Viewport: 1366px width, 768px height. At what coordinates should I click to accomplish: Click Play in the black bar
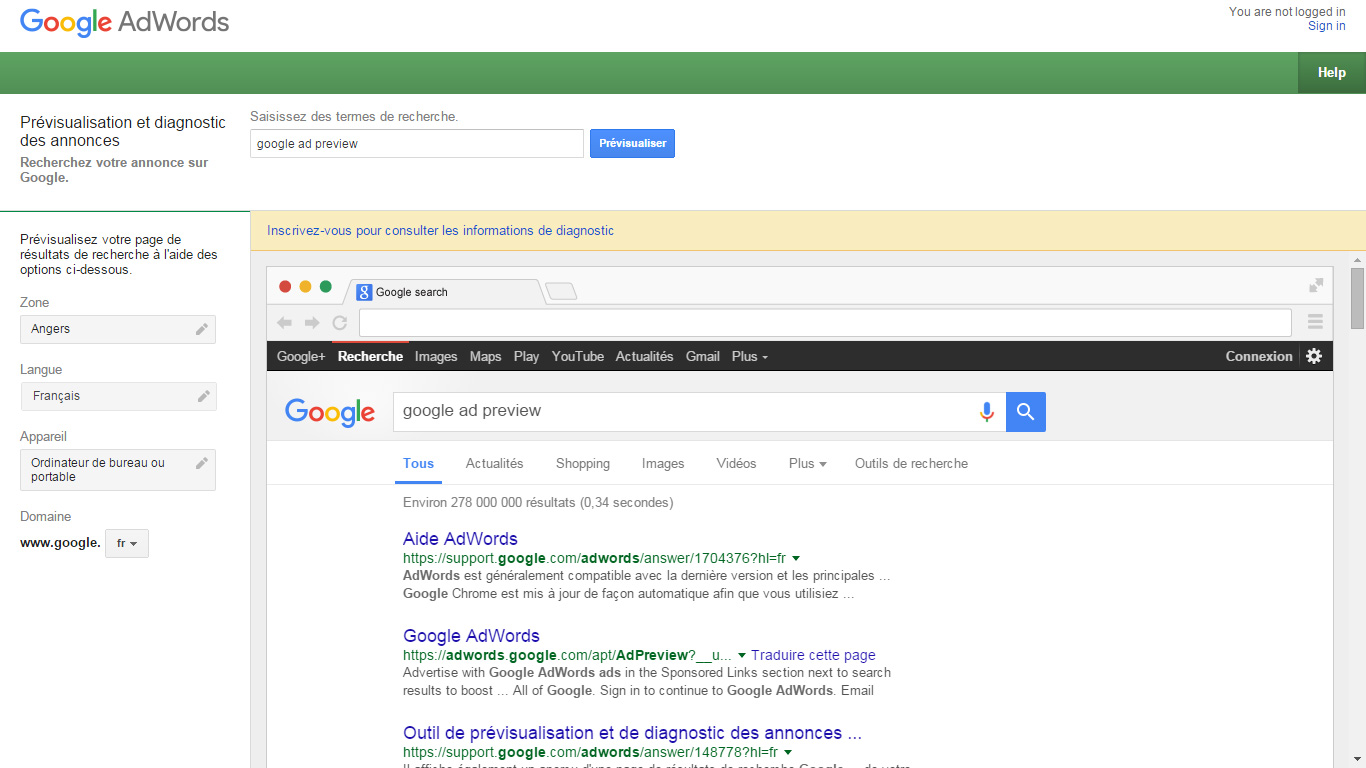pyautogui.click(x=527, y=356)
